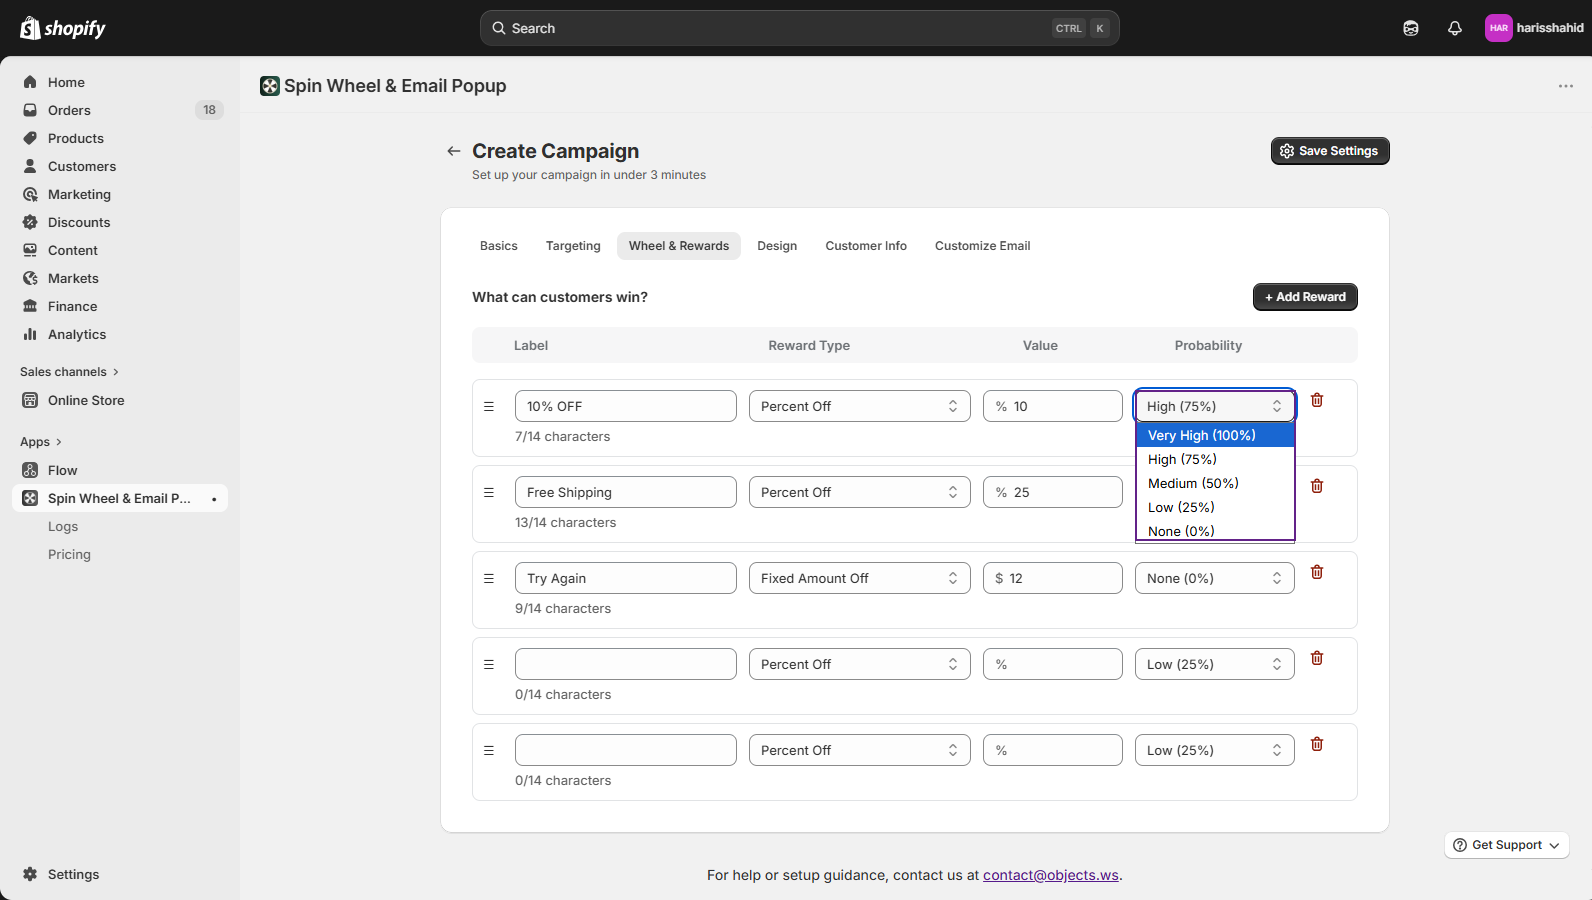This screenshot has width=1592, height=900.
Task: Click the Customers person icon
Action: pos(30,166)
